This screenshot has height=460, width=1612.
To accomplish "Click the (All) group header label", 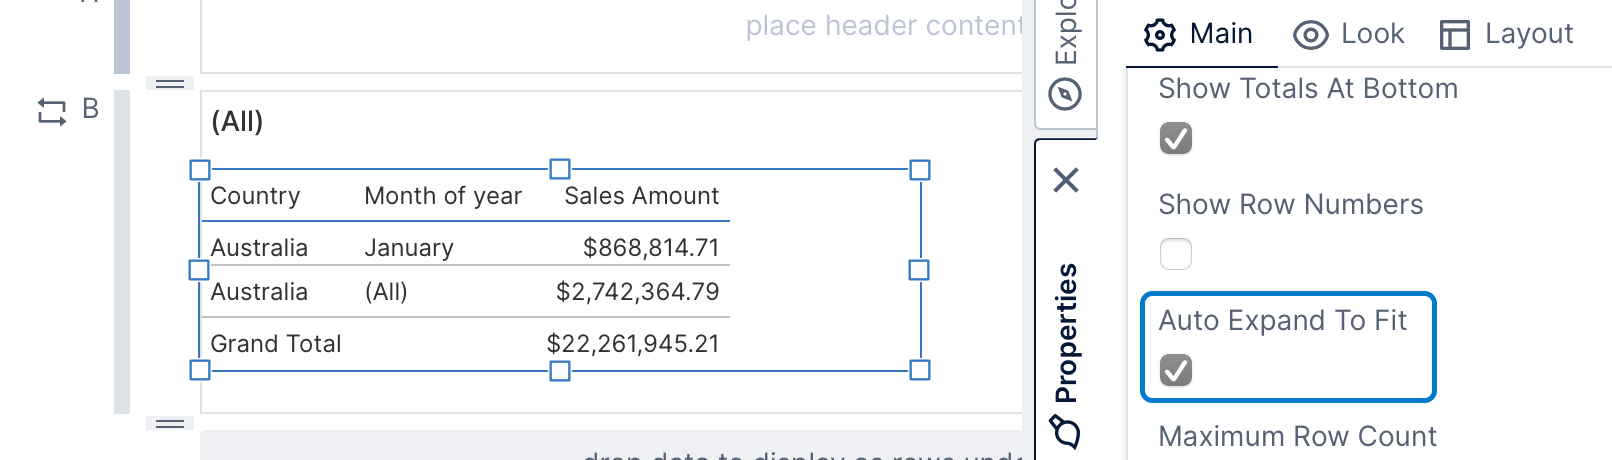I will coord(237,122).
